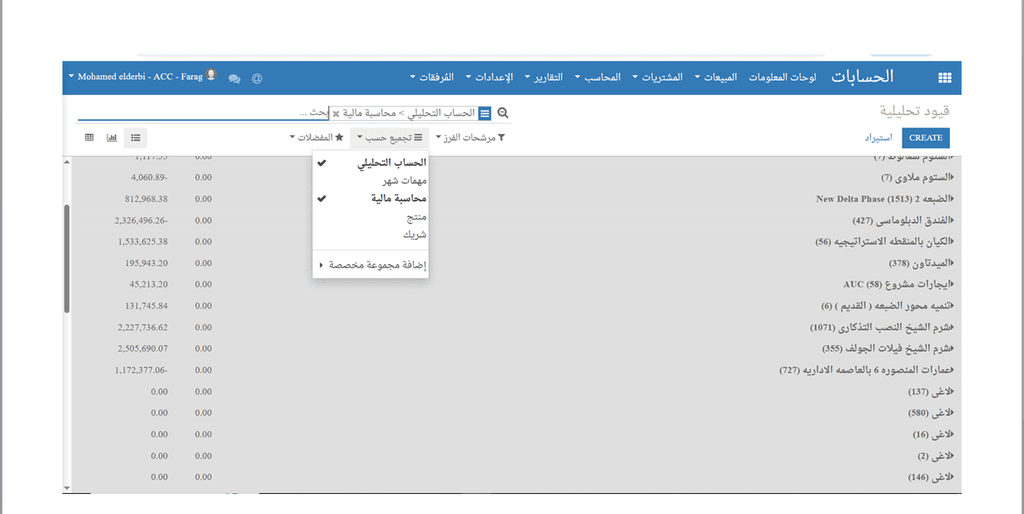Click the vertical scrollbar thumb
The width and height of the screenshot is (1024, 514).
tap(67, 259)
